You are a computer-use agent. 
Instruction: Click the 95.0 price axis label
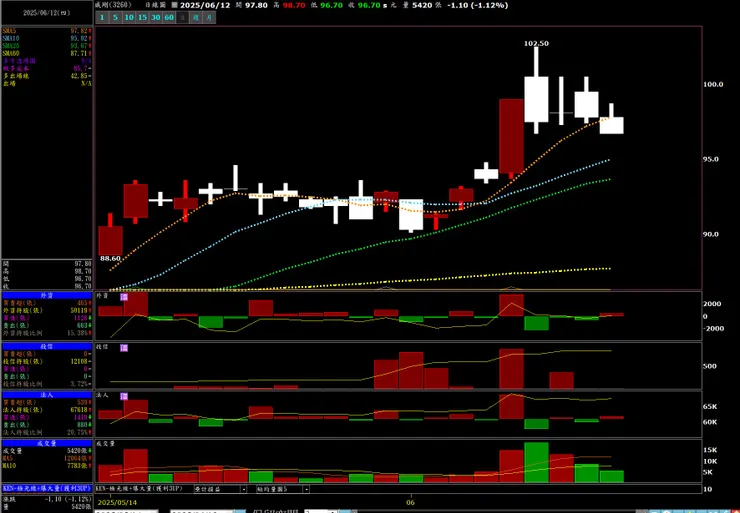713,159
